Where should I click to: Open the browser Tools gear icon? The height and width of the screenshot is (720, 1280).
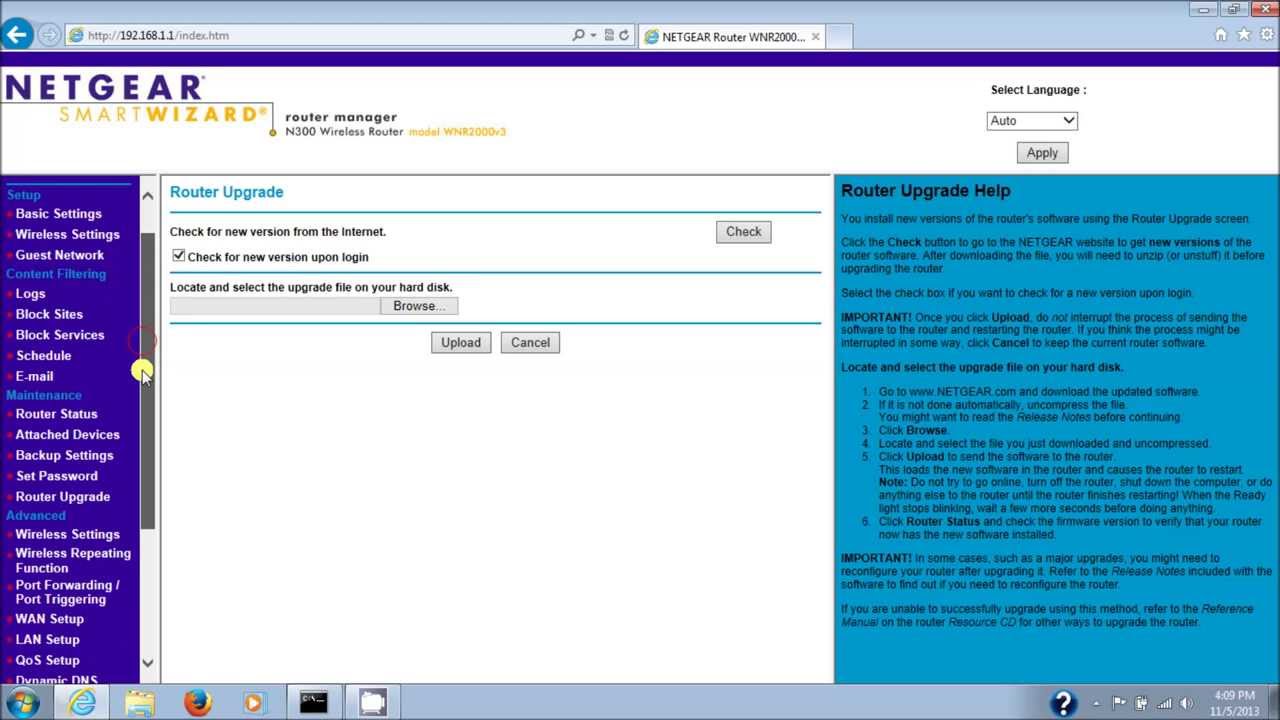1265,35
